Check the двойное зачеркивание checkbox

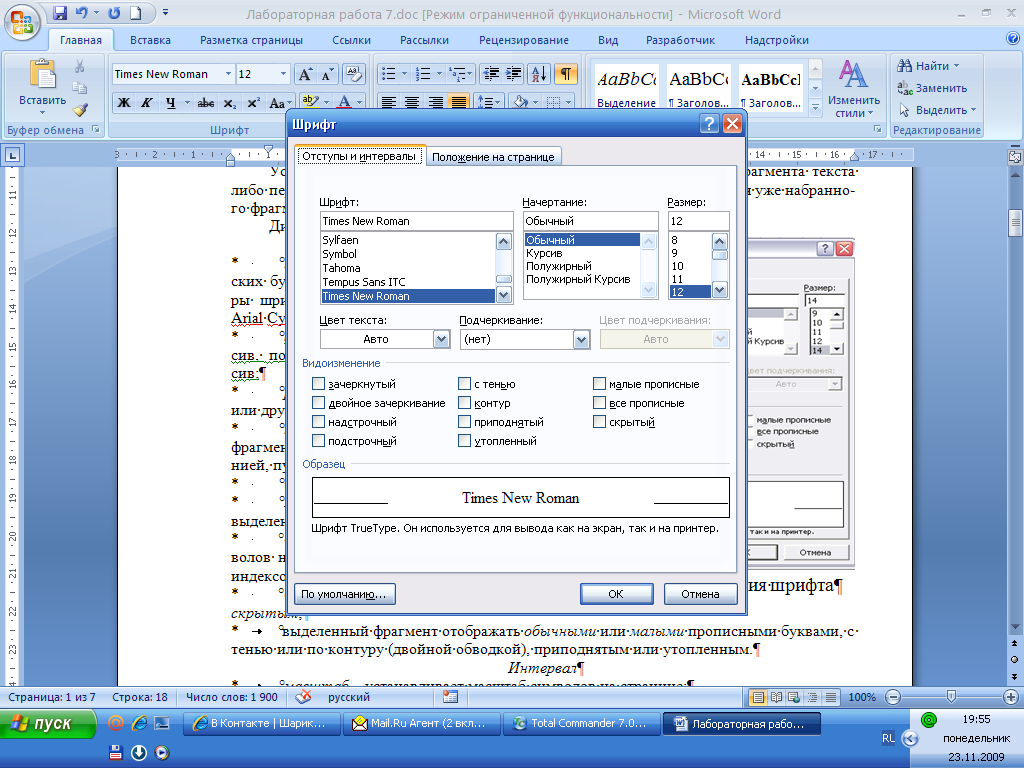(318, 402)
